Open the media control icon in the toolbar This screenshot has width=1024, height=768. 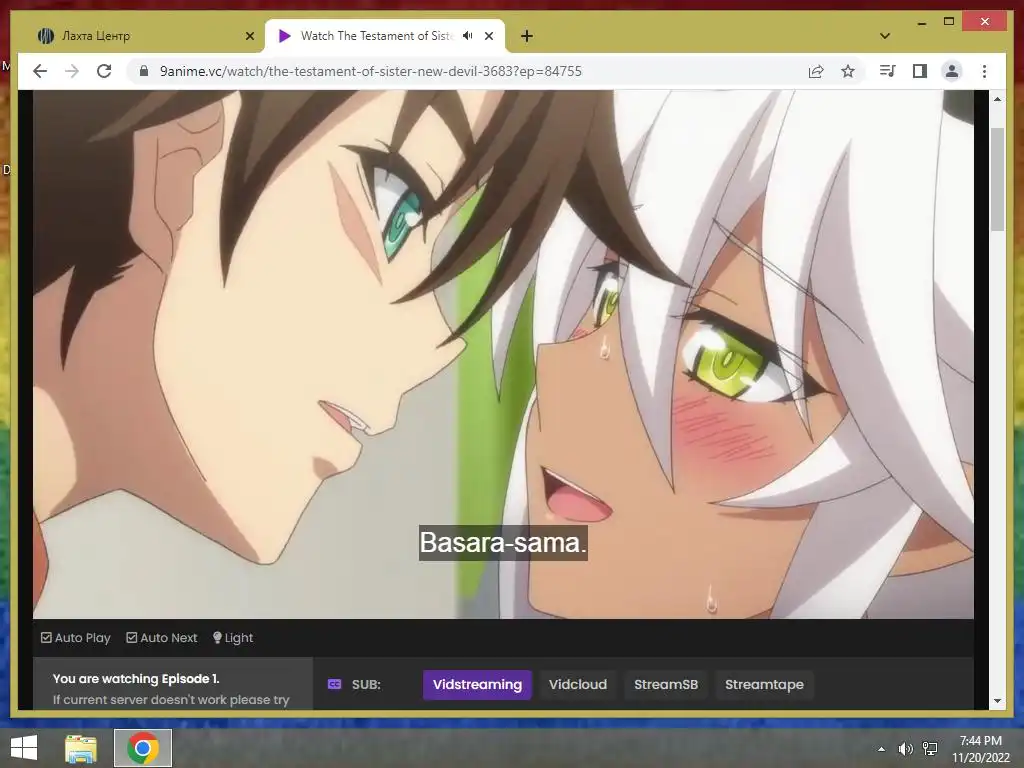pyautogui.click(x=888, y=71)
